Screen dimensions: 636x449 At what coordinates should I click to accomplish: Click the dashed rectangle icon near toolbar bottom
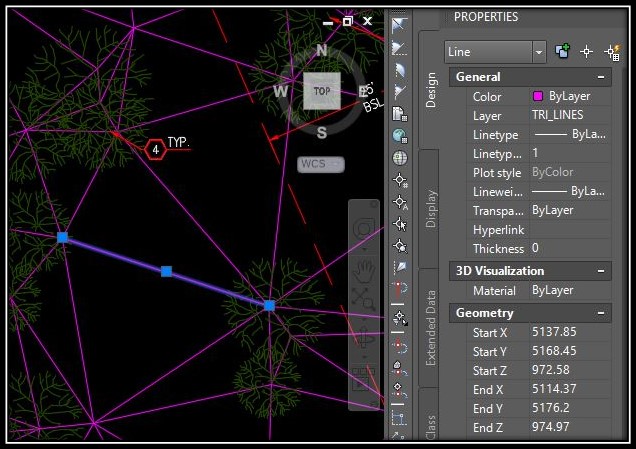tap(399, 419)
